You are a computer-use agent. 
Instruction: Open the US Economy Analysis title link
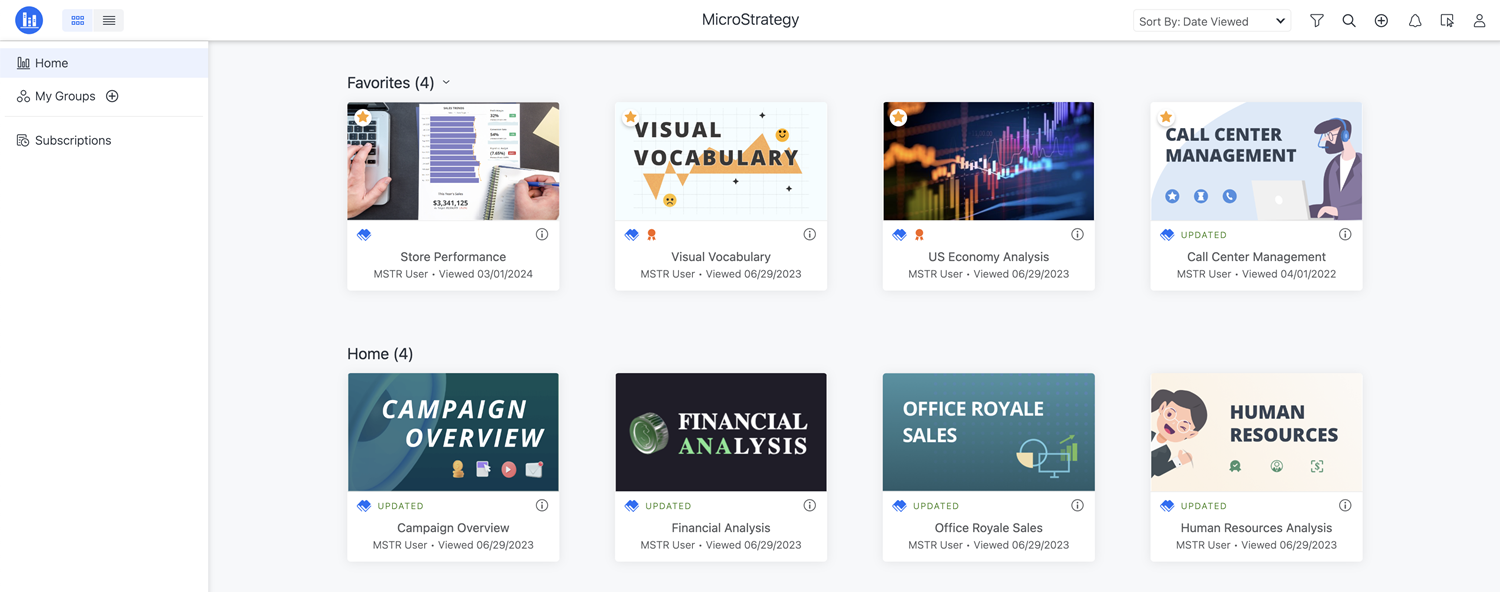tap(988, 257)
